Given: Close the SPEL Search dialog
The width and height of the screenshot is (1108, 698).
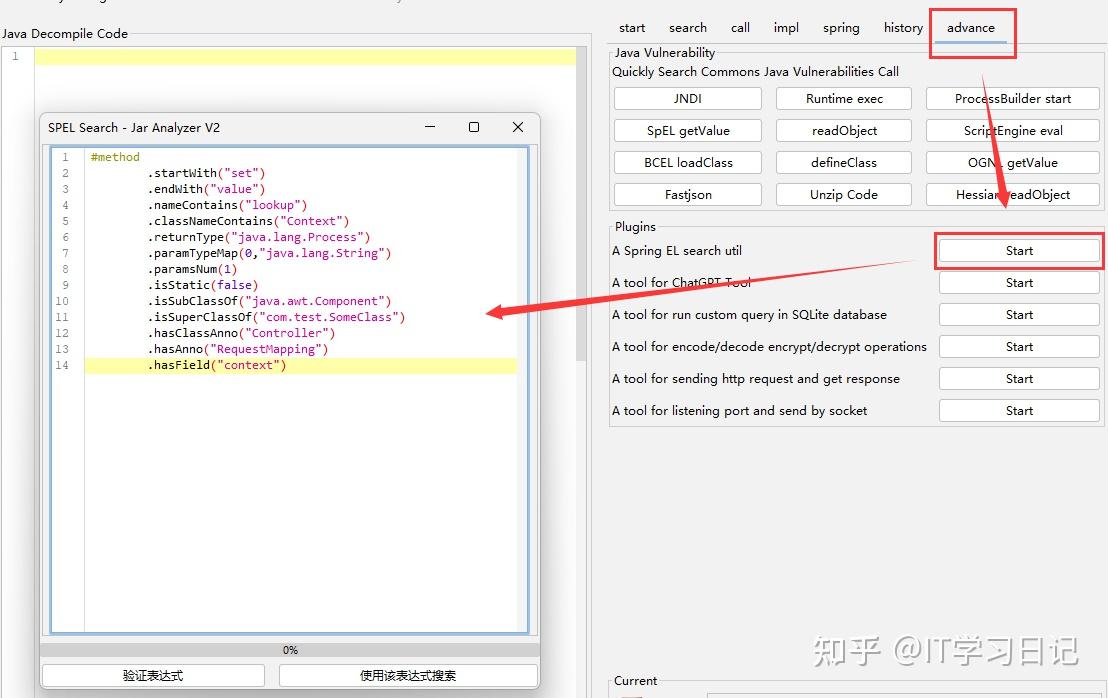Looking at the screenshot, I should point(517,127).
